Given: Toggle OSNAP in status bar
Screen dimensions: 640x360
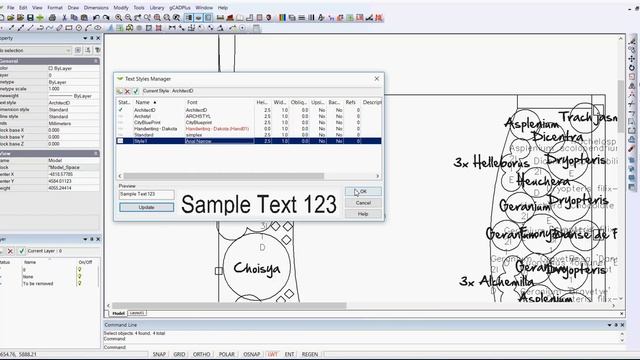Looking at the screenshot, I should coord(251,354).
